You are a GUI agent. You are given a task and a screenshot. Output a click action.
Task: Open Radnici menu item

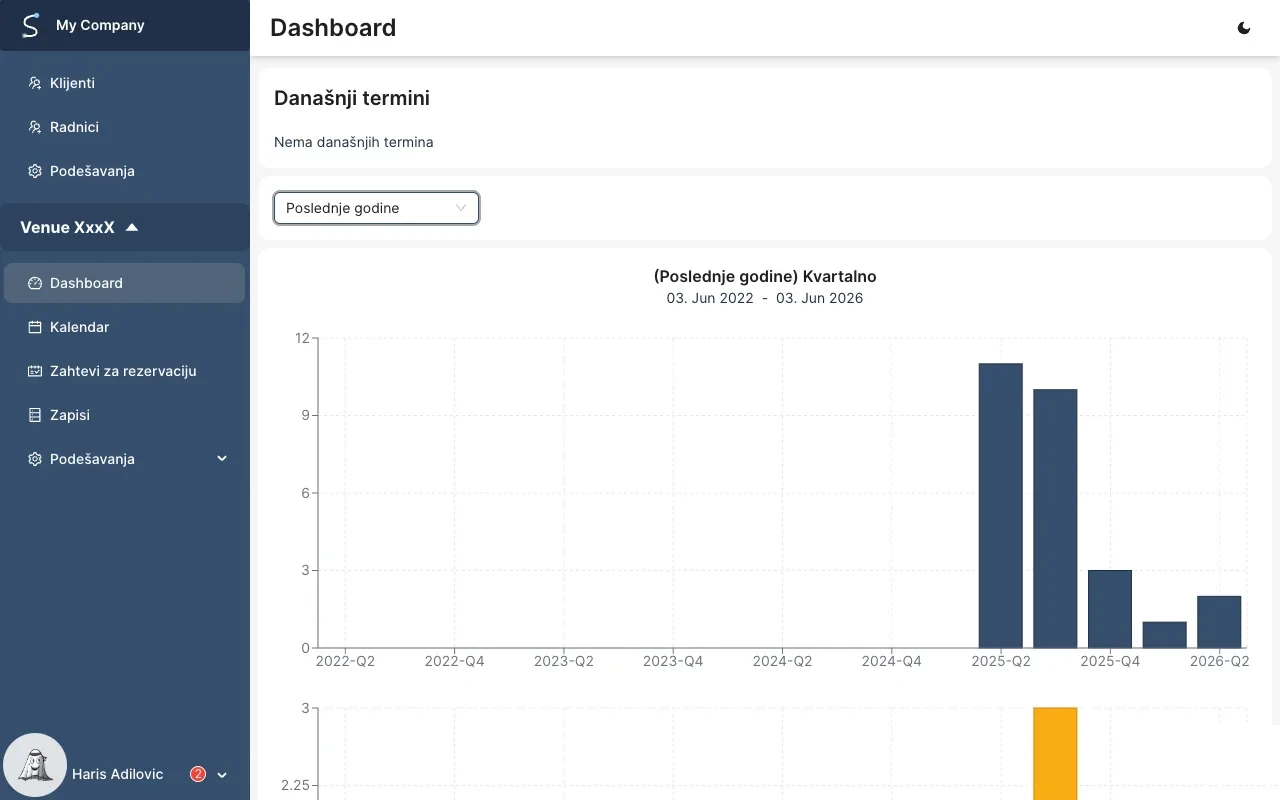click(x=125, y=127)
